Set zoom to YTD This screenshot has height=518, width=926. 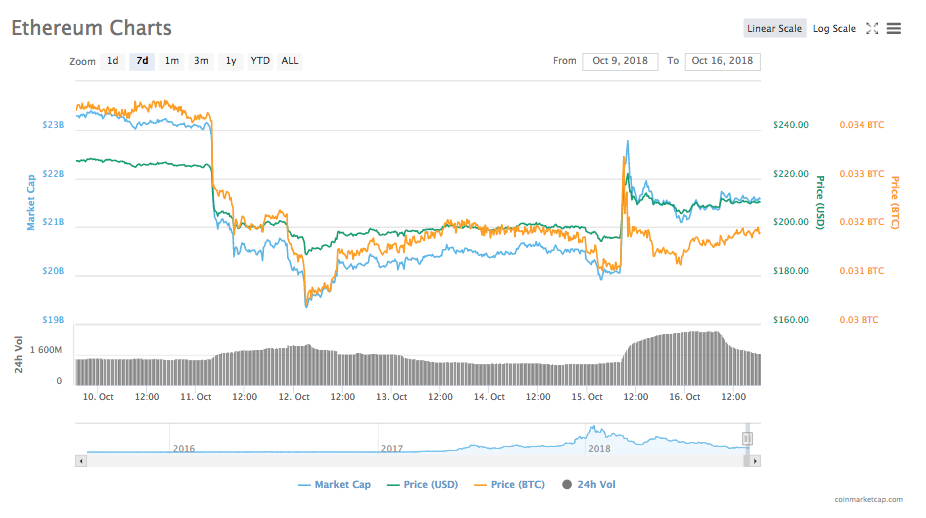coord(260,61)
